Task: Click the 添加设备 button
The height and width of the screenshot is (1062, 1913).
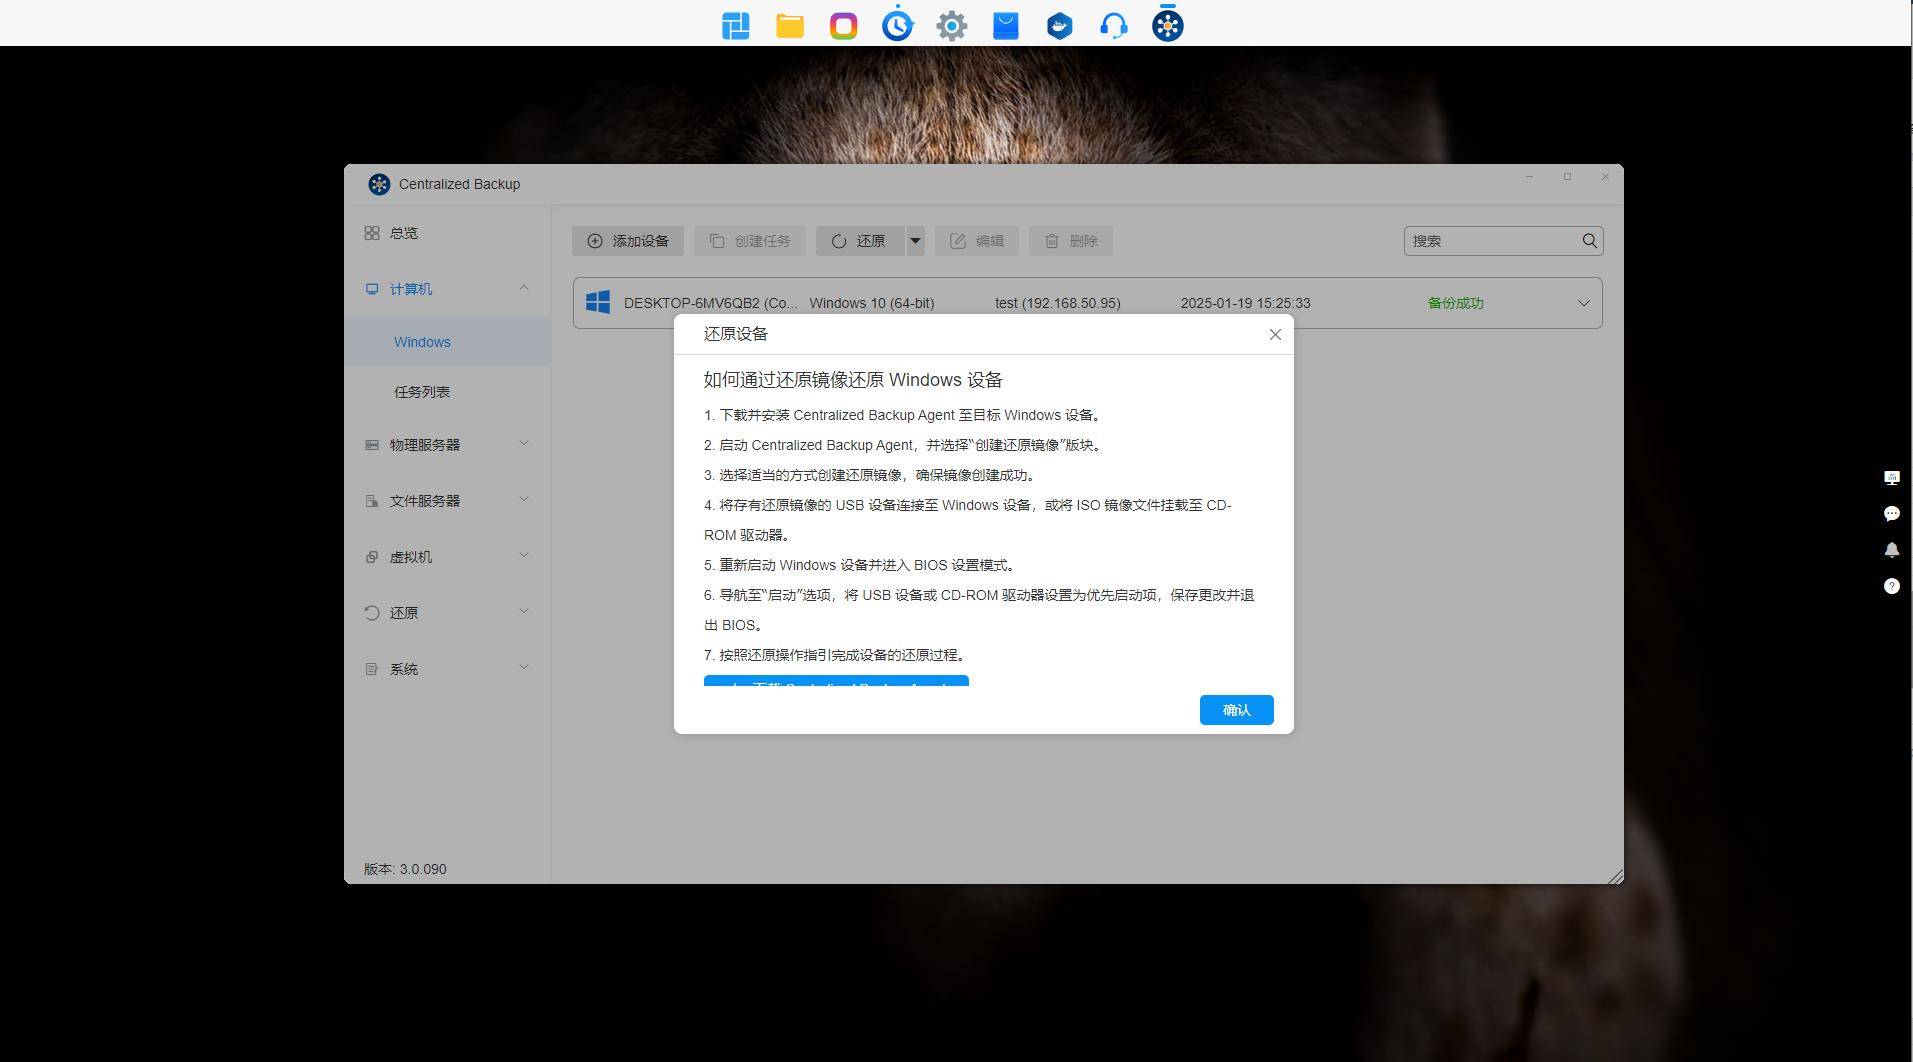Action: click(628, 241)
